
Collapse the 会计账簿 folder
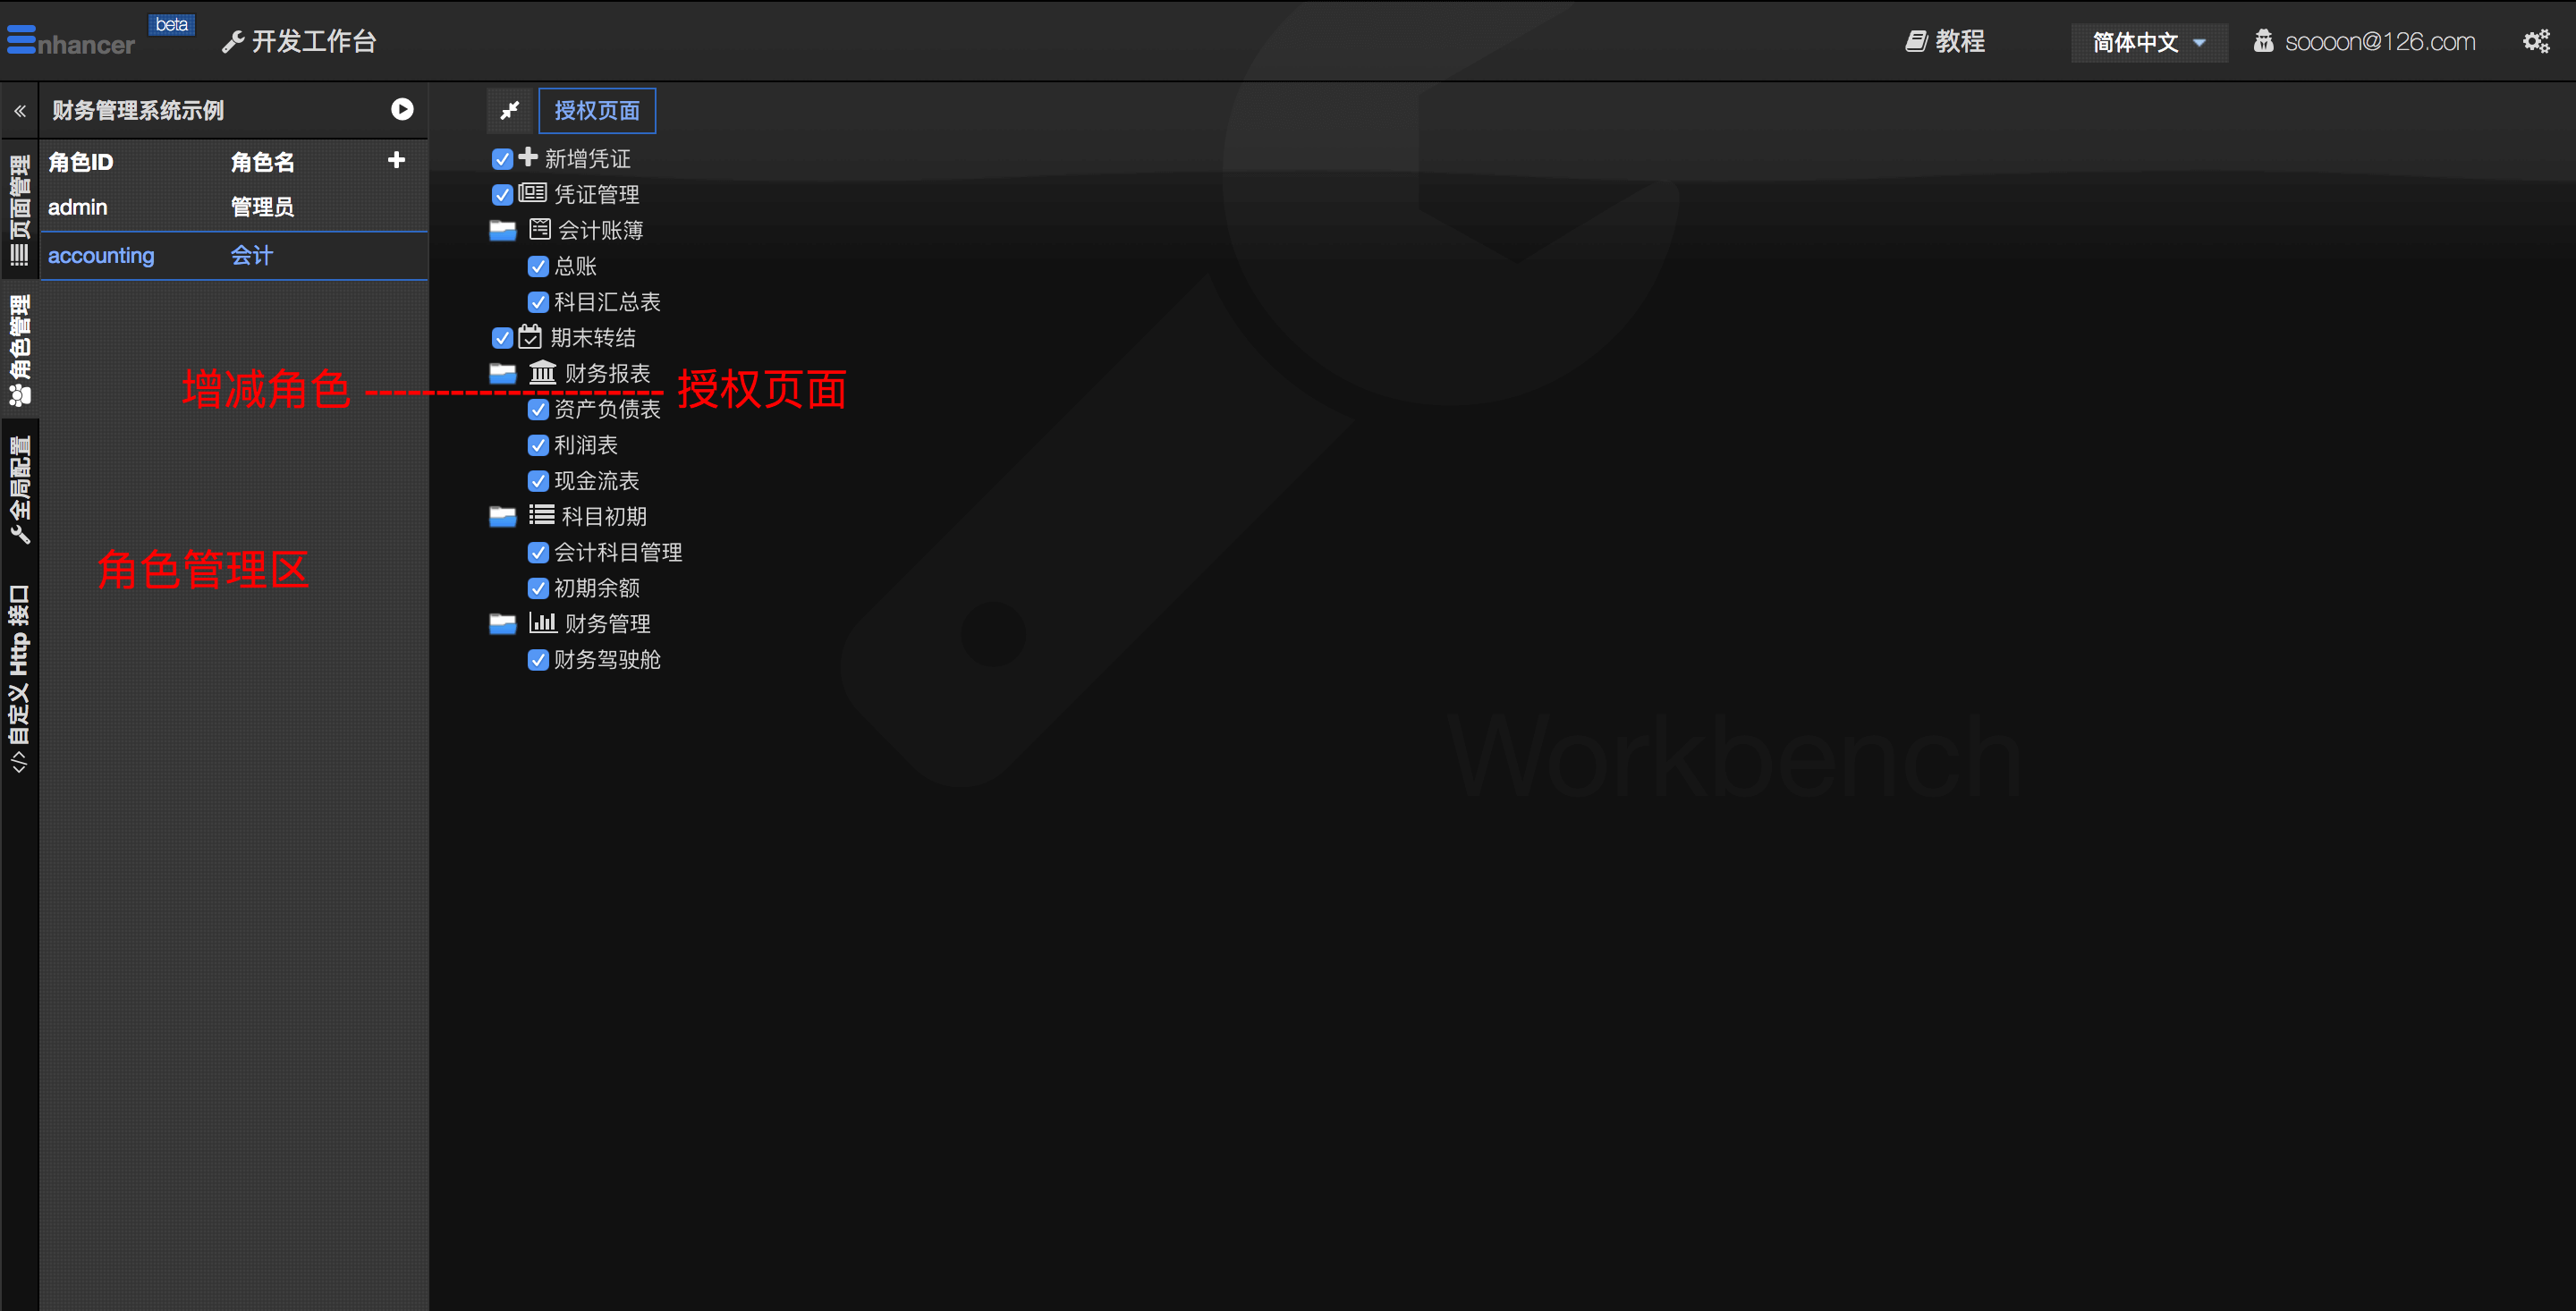point(502,231)
